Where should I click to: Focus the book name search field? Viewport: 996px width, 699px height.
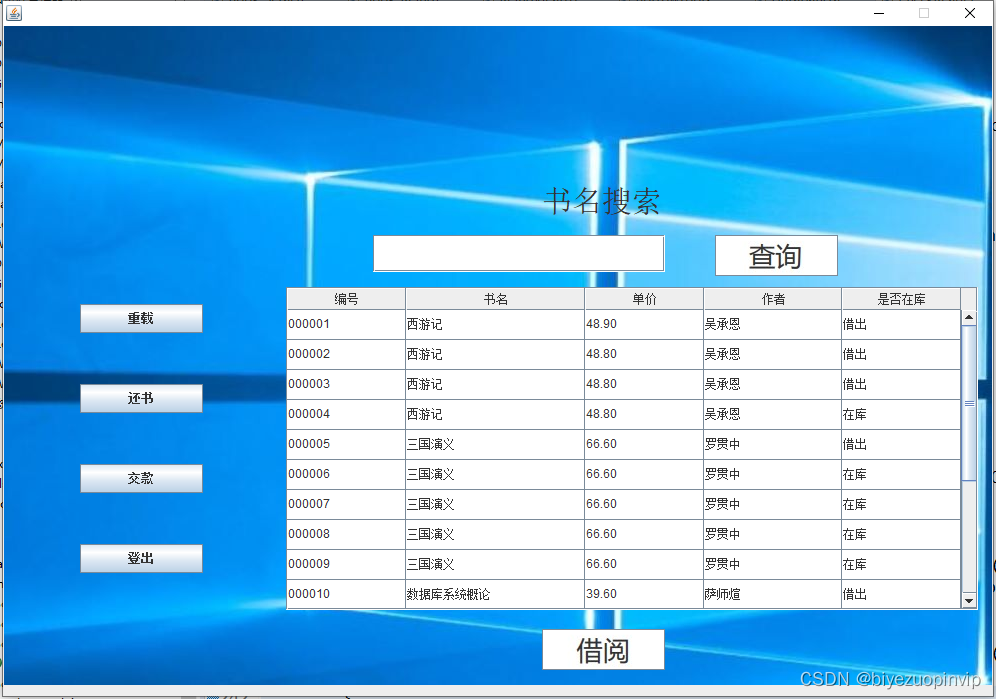518,254
